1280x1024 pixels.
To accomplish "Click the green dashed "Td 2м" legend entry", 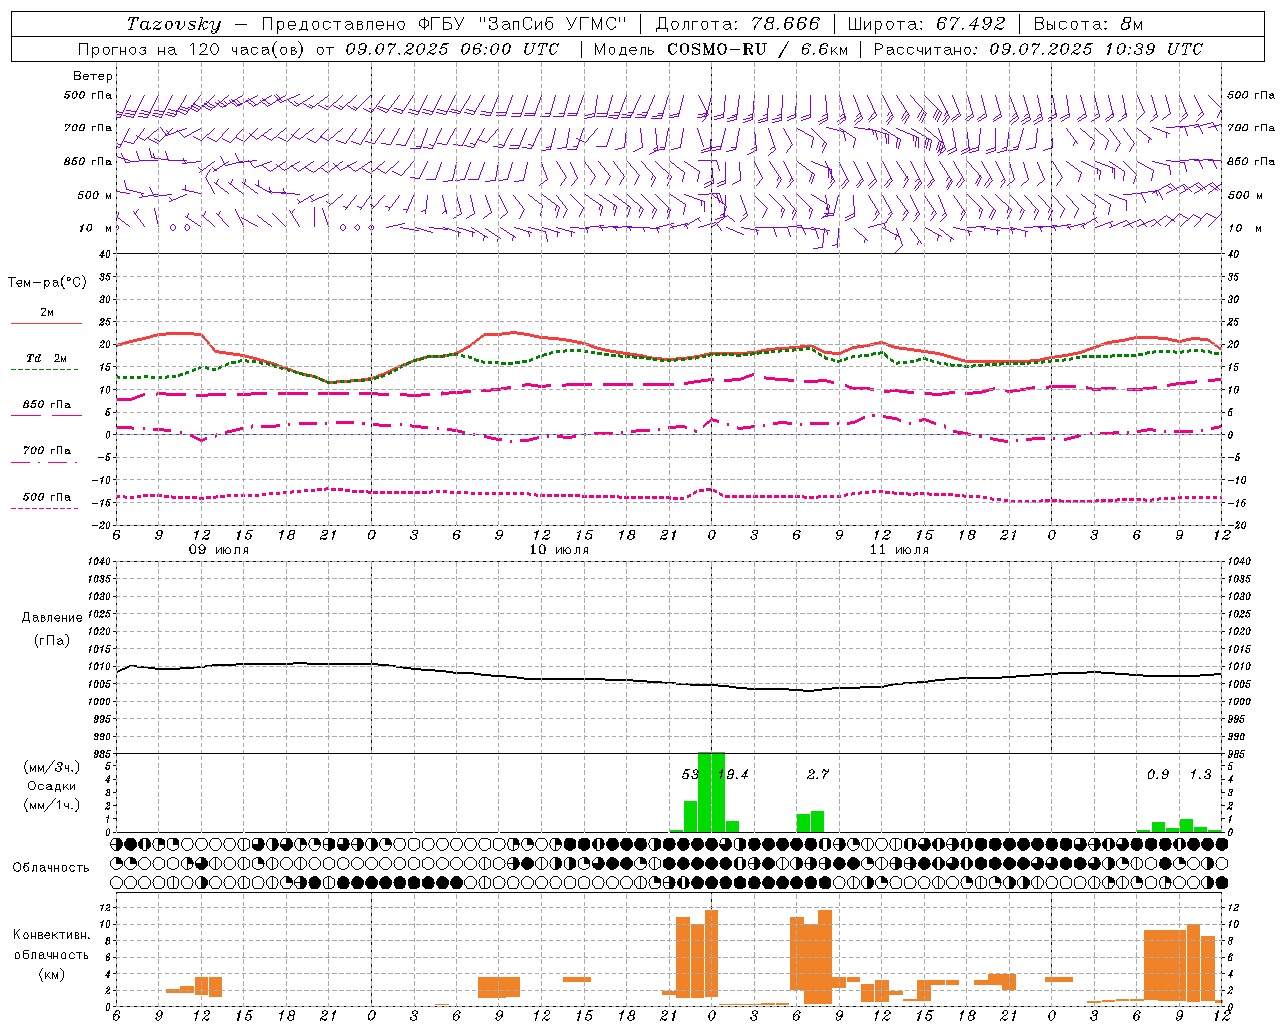I will pos(46,363).
